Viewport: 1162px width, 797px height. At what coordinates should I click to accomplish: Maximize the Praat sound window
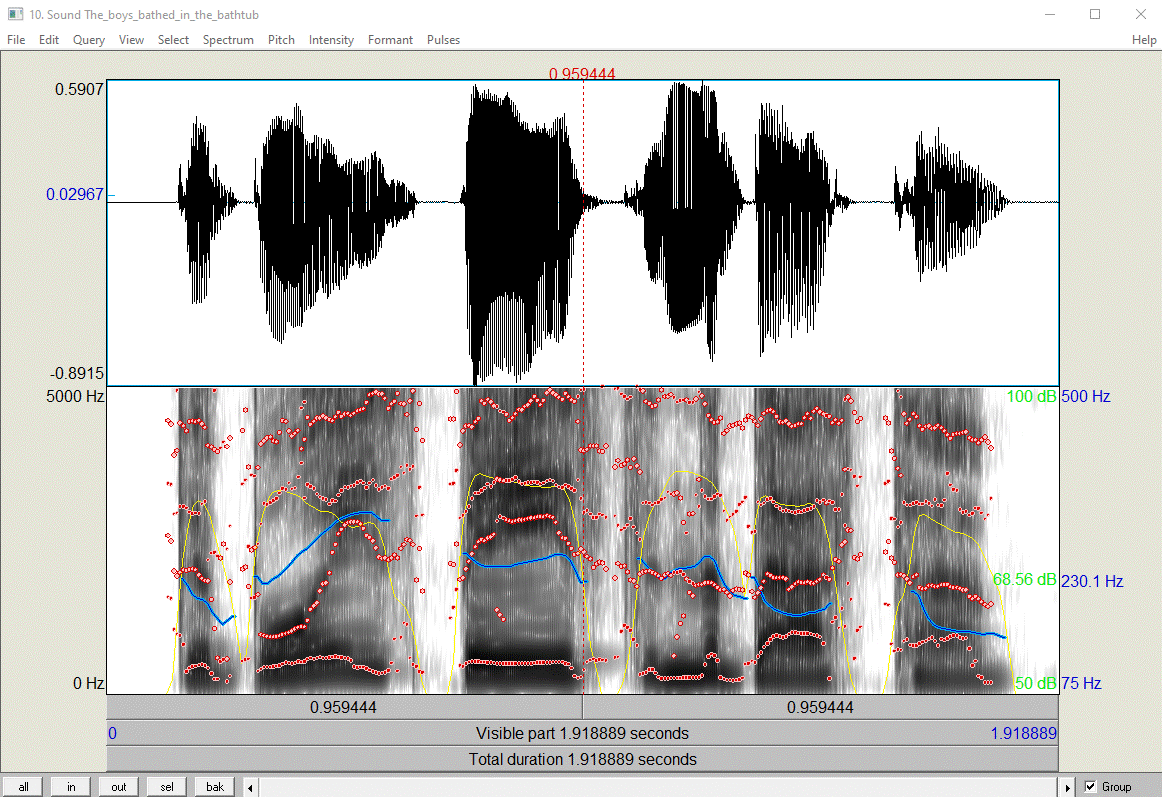click(1095, 14)
